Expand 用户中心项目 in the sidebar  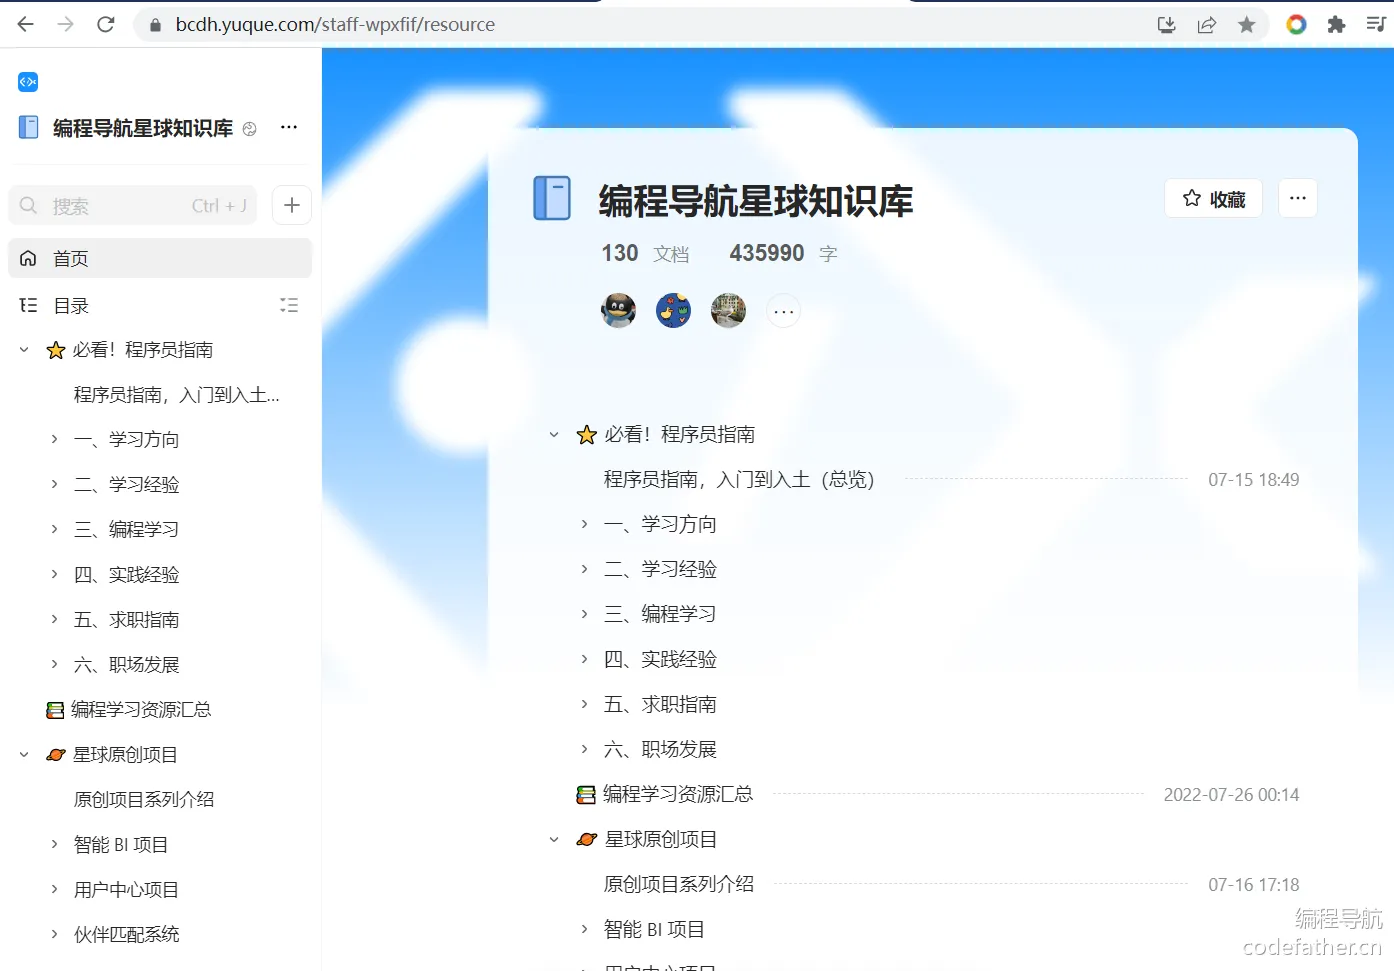54,889
